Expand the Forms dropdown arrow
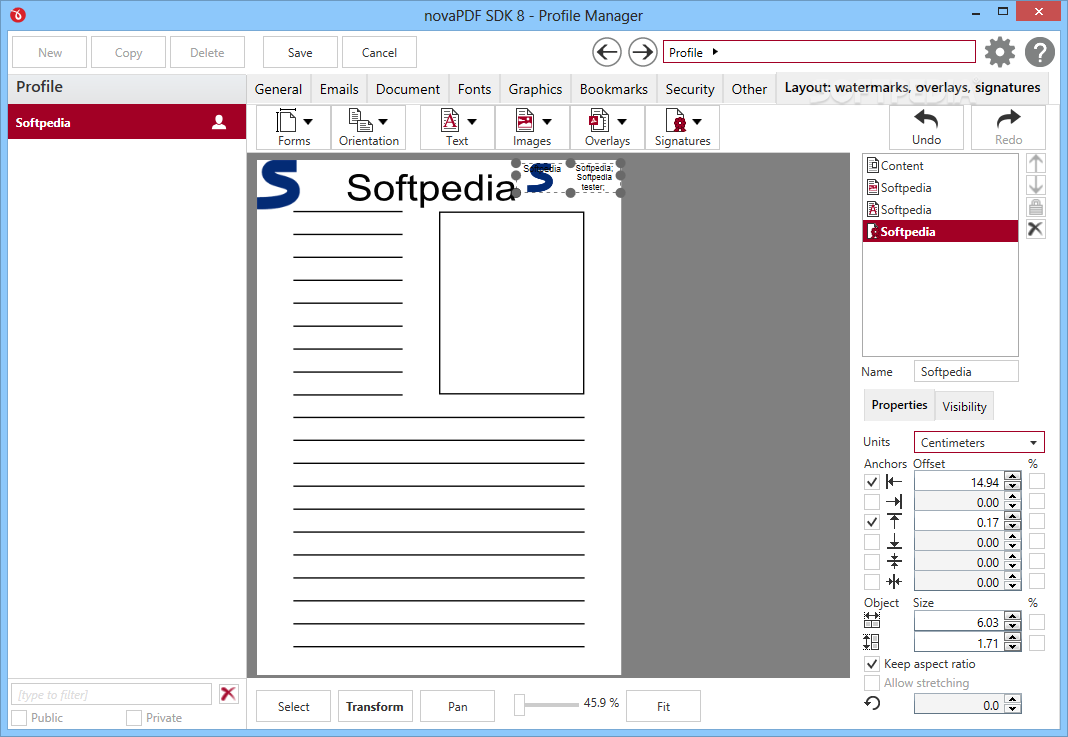The width and height of the screenshot is (1068, 737). [308, 122]
